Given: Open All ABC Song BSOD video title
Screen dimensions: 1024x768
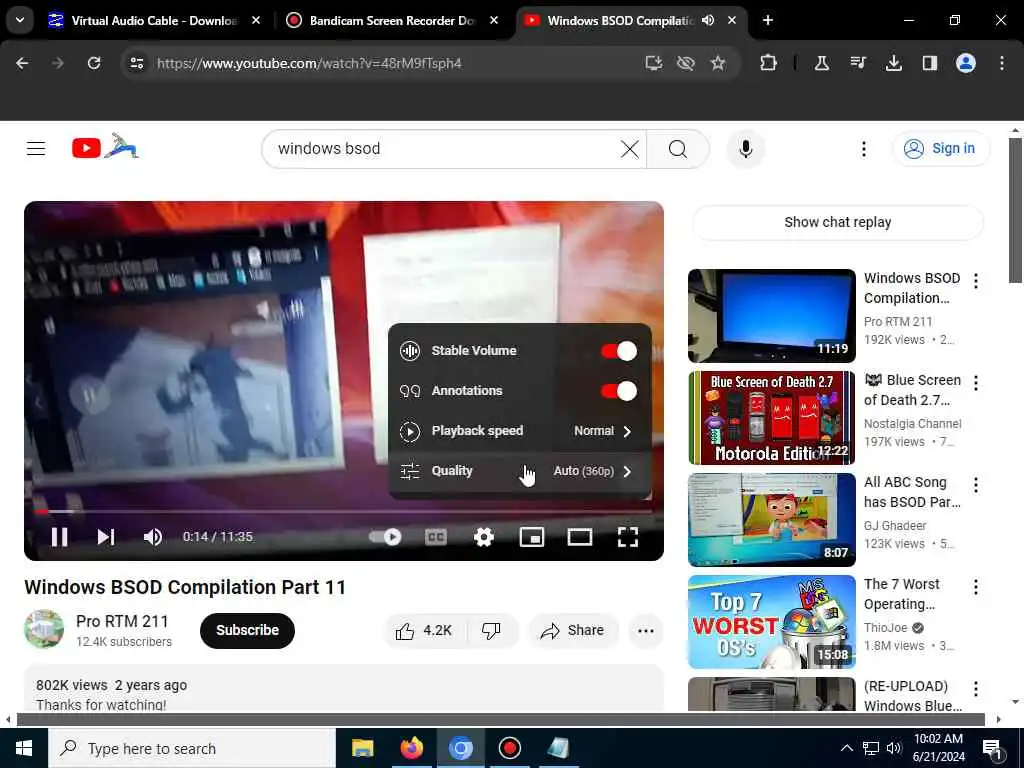Looking at the screenshot, I should [912, 492].
